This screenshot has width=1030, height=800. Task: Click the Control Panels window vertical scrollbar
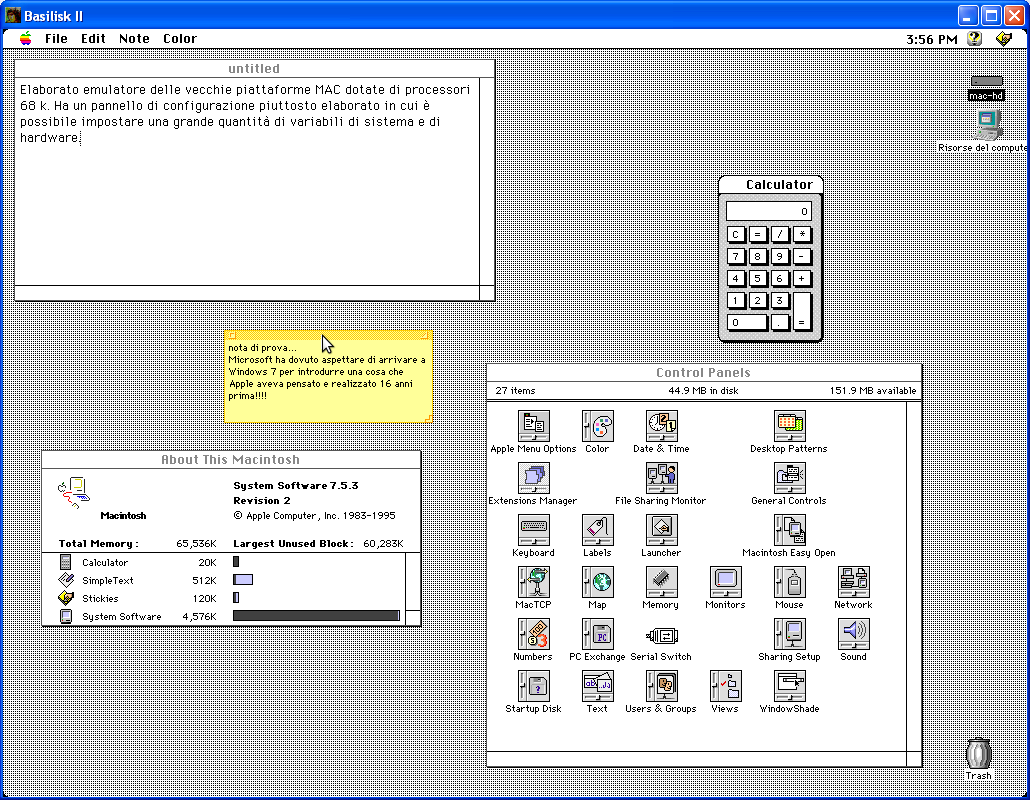pos(914,576)
